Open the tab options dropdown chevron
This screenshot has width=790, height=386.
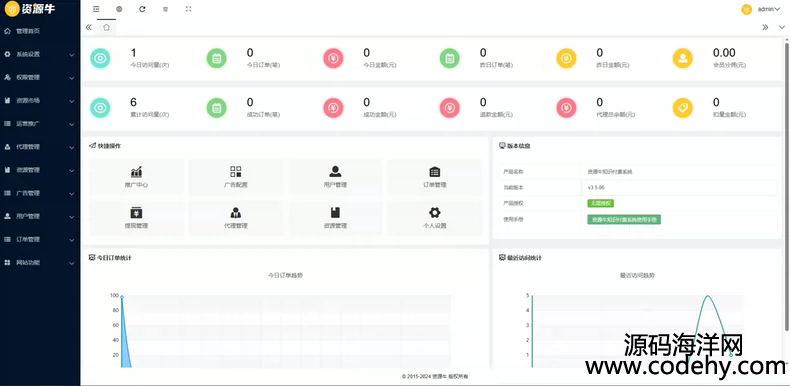781,27
